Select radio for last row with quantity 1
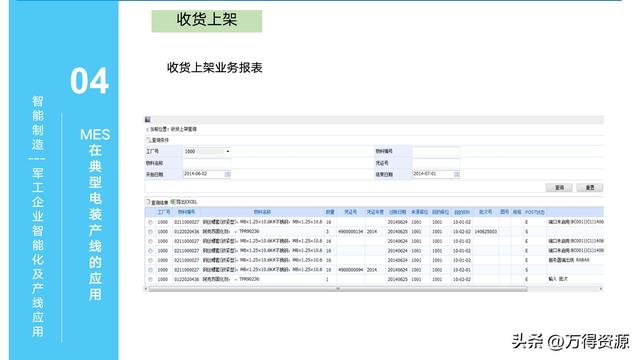This screenshot has width=640, height=360. coord(150,280)
